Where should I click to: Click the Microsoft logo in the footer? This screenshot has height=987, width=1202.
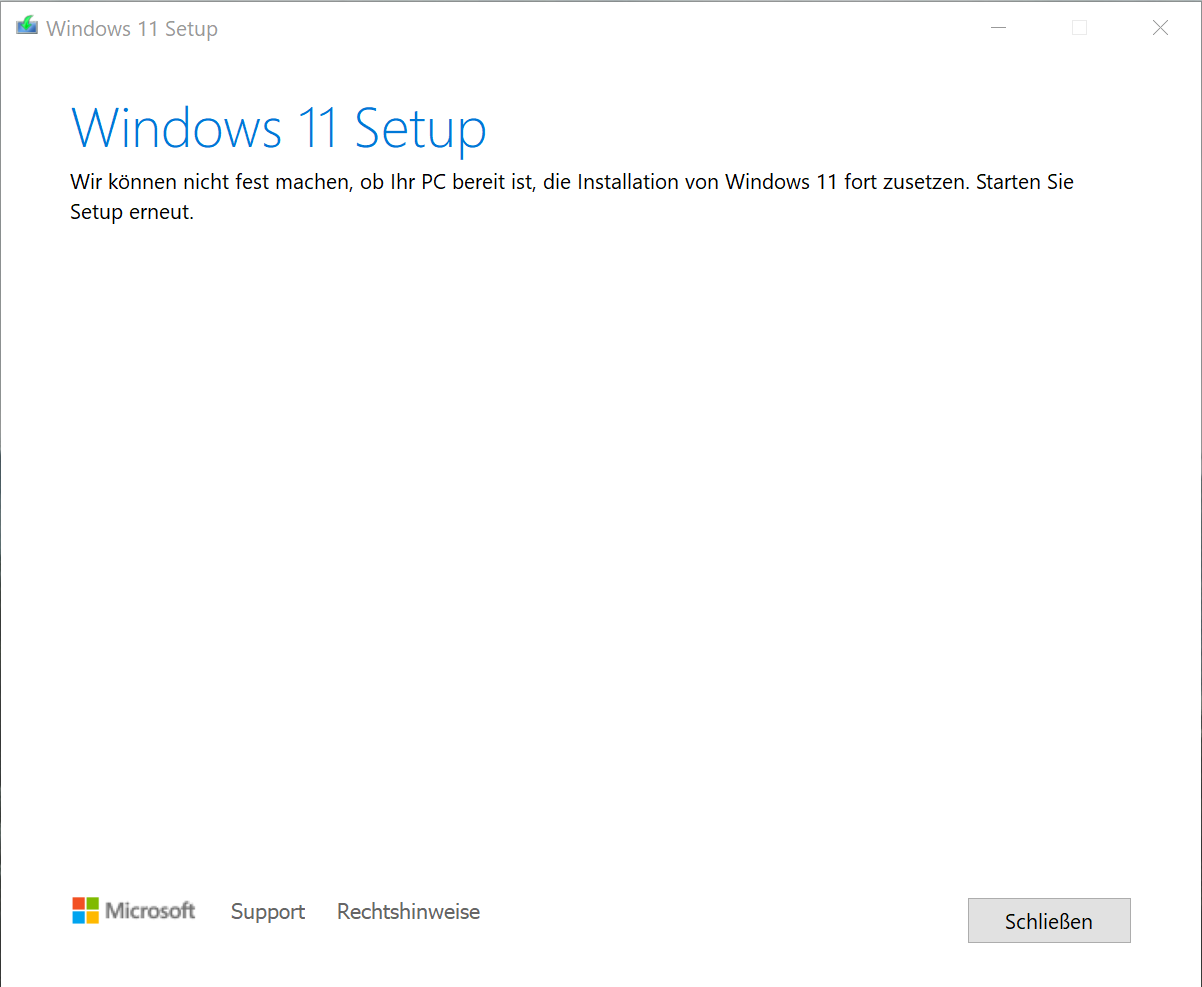[x=134, y=911]
